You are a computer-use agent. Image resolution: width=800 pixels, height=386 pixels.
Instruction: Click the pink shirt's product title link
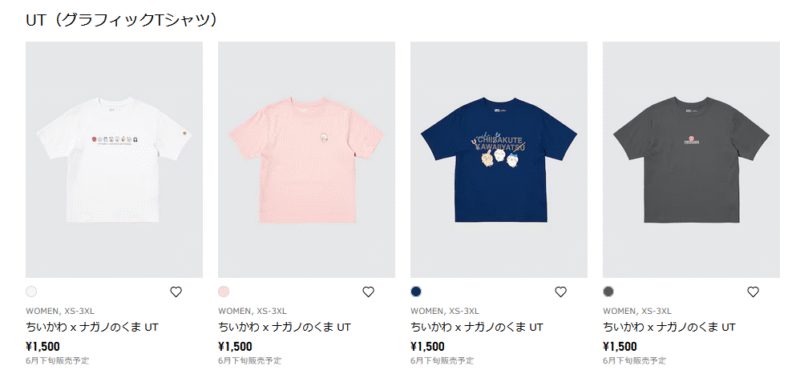(x=284, y=327)
